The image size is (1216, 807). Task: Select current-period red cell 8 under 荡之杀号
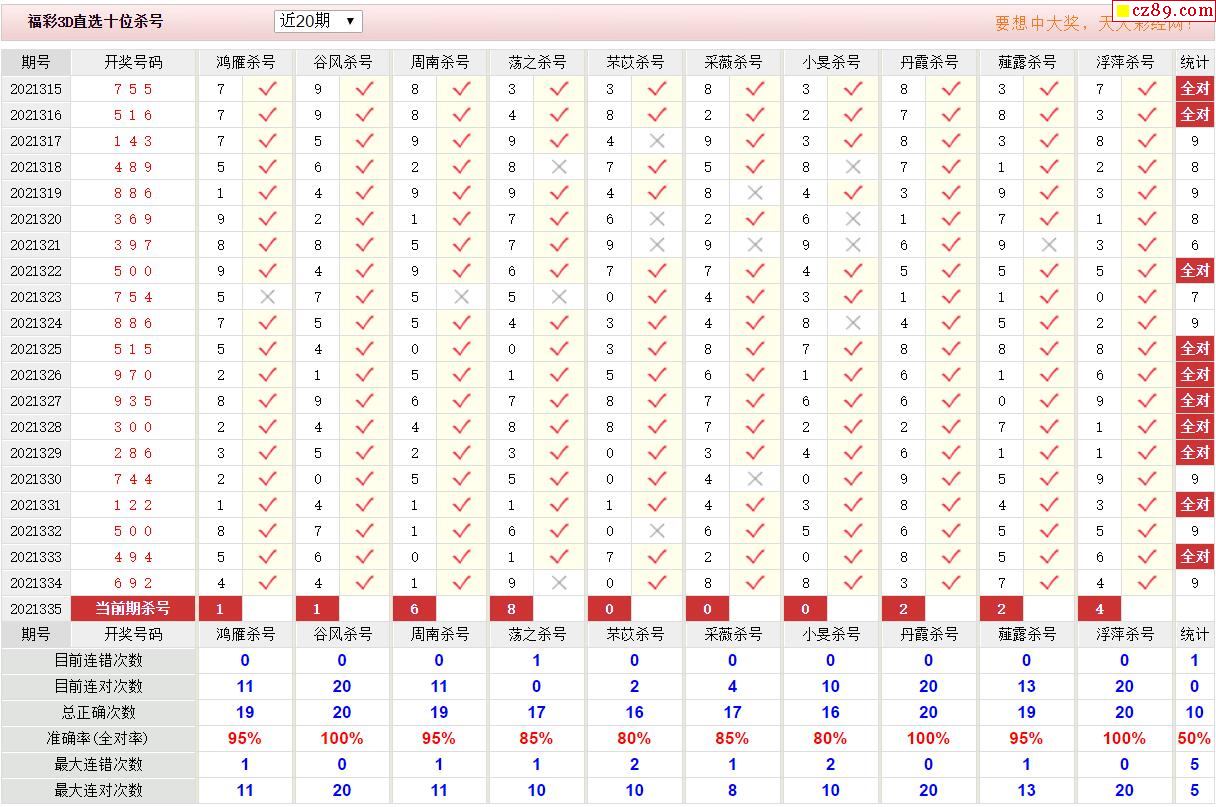point(511,609)
